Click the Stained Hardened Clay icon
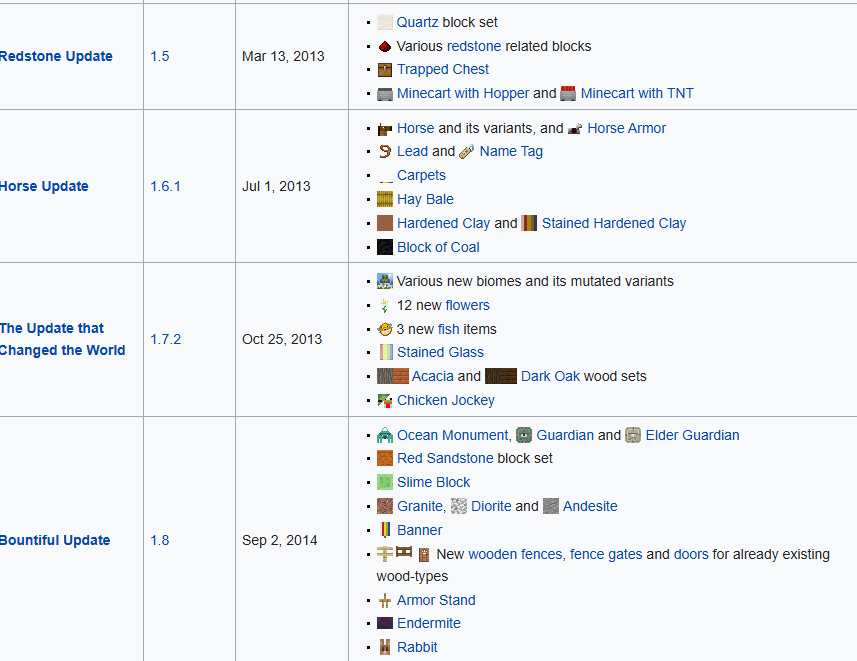The height and width of the screenshot is (661, 857). 529,223
